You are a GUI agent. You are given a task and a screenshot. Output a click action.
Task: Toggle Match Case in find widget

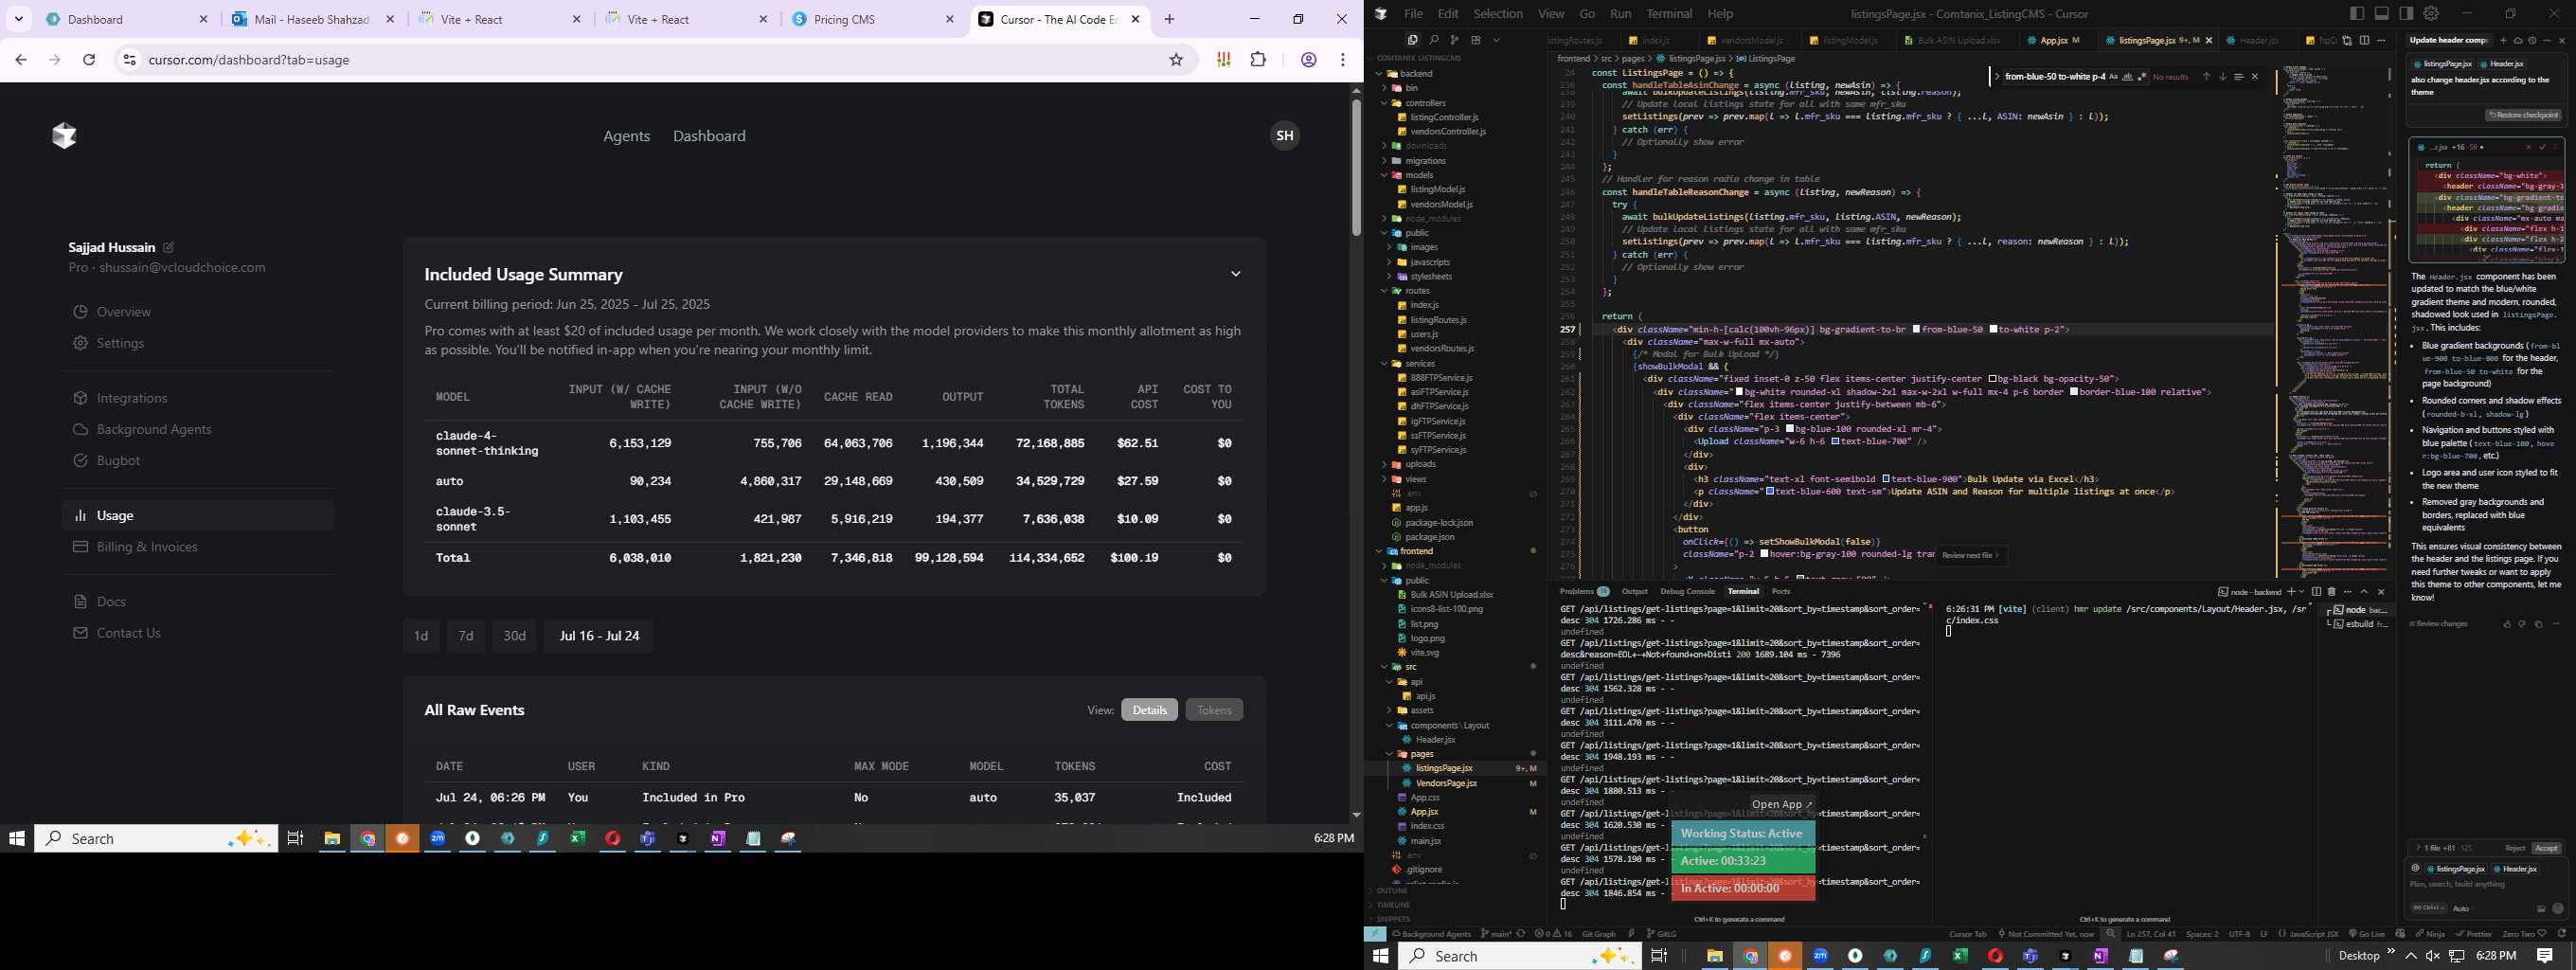(x=2114, y=76)
